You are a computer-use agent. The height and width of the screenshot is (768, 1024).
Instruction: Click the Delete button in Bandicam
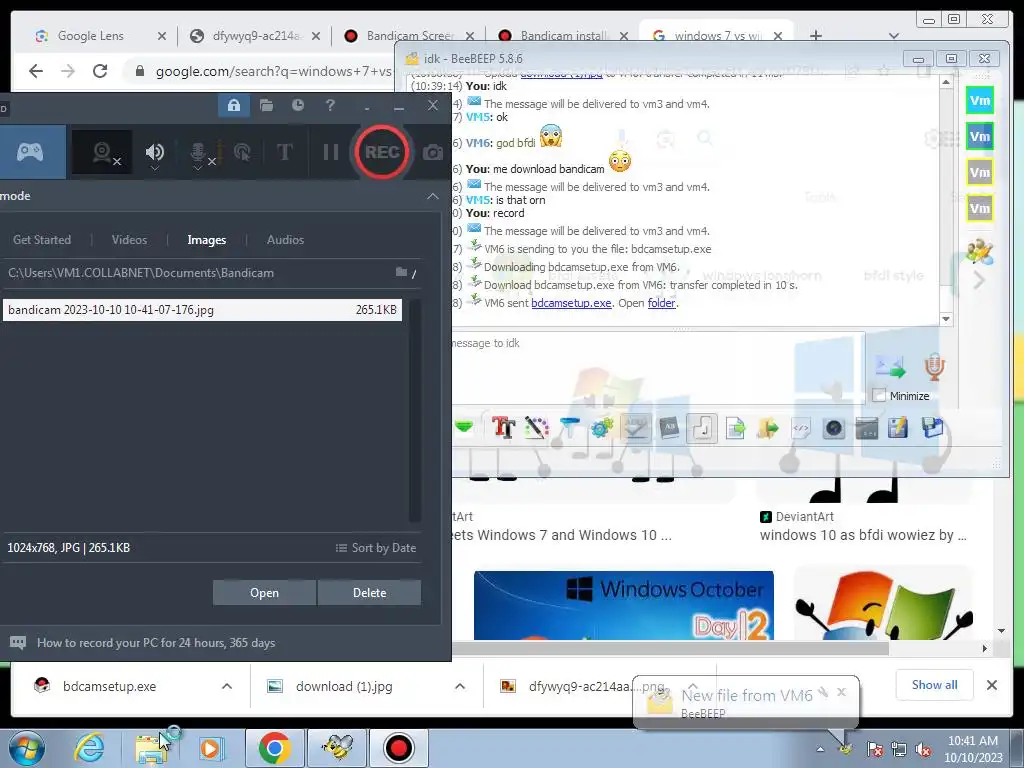[x=370, y=592]
